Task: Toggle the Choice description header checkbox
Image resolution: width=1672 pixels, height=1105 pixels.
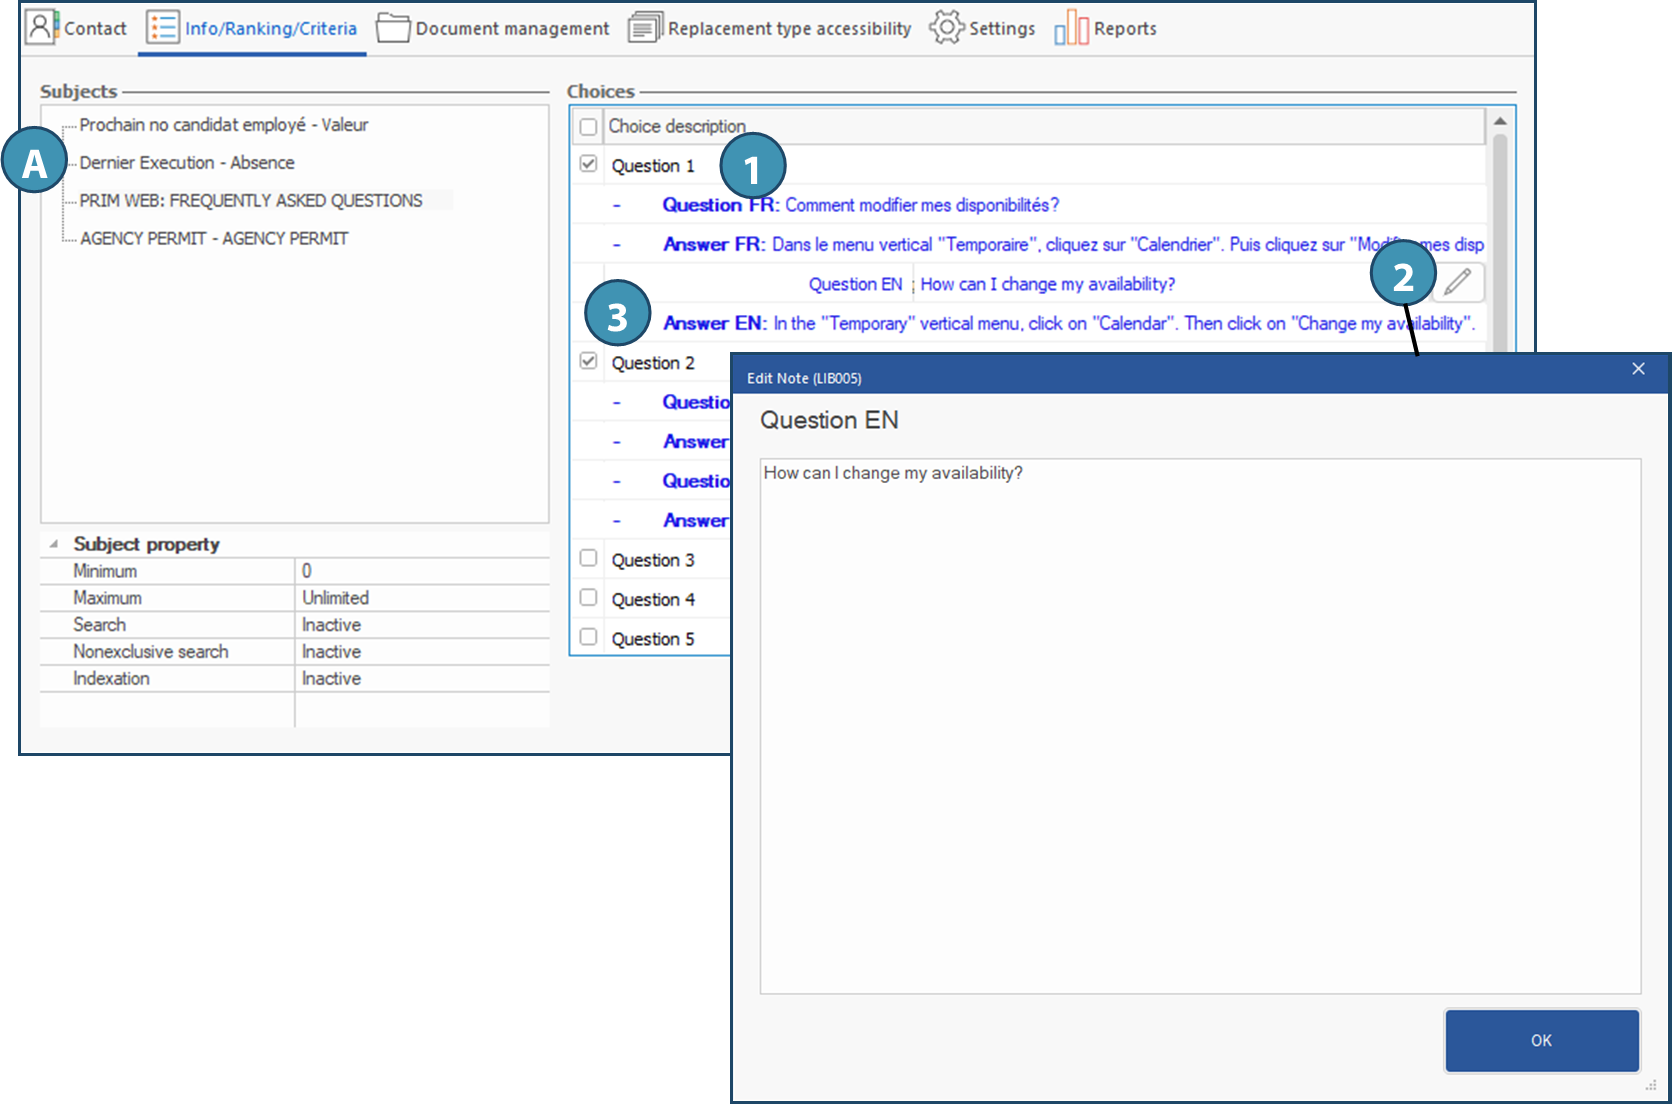Action: point(589,127)
